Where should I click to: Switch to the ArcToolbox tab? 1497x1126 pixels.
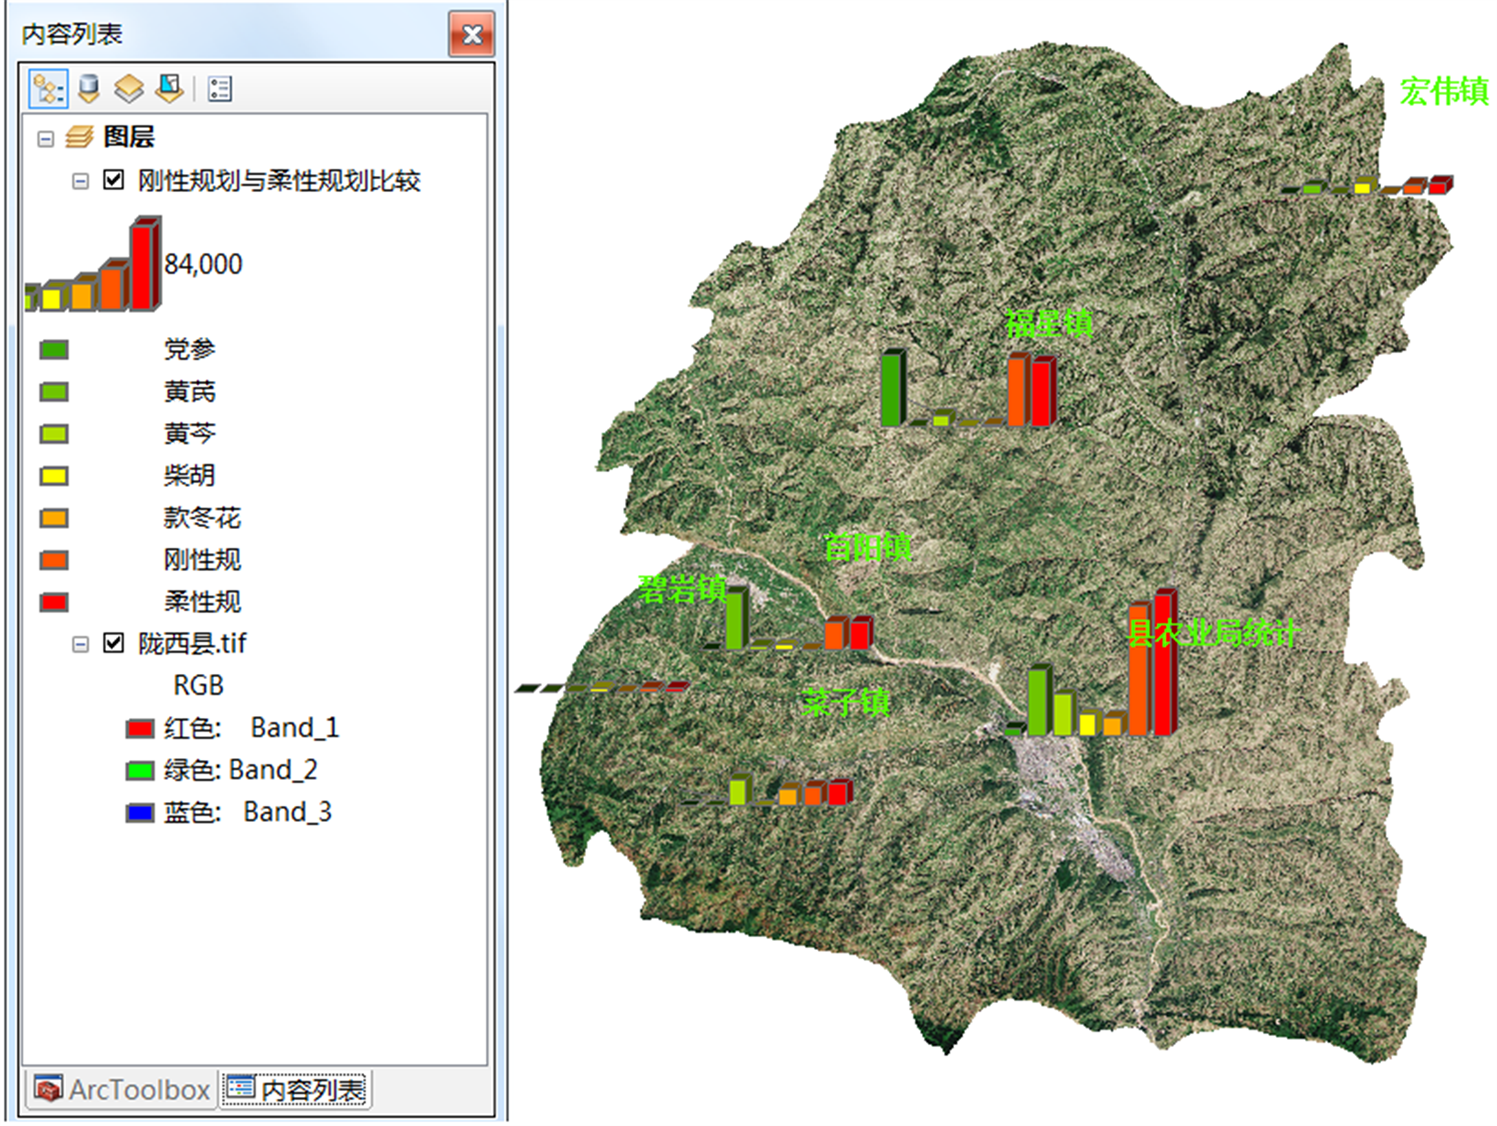tap(122, 1089)
